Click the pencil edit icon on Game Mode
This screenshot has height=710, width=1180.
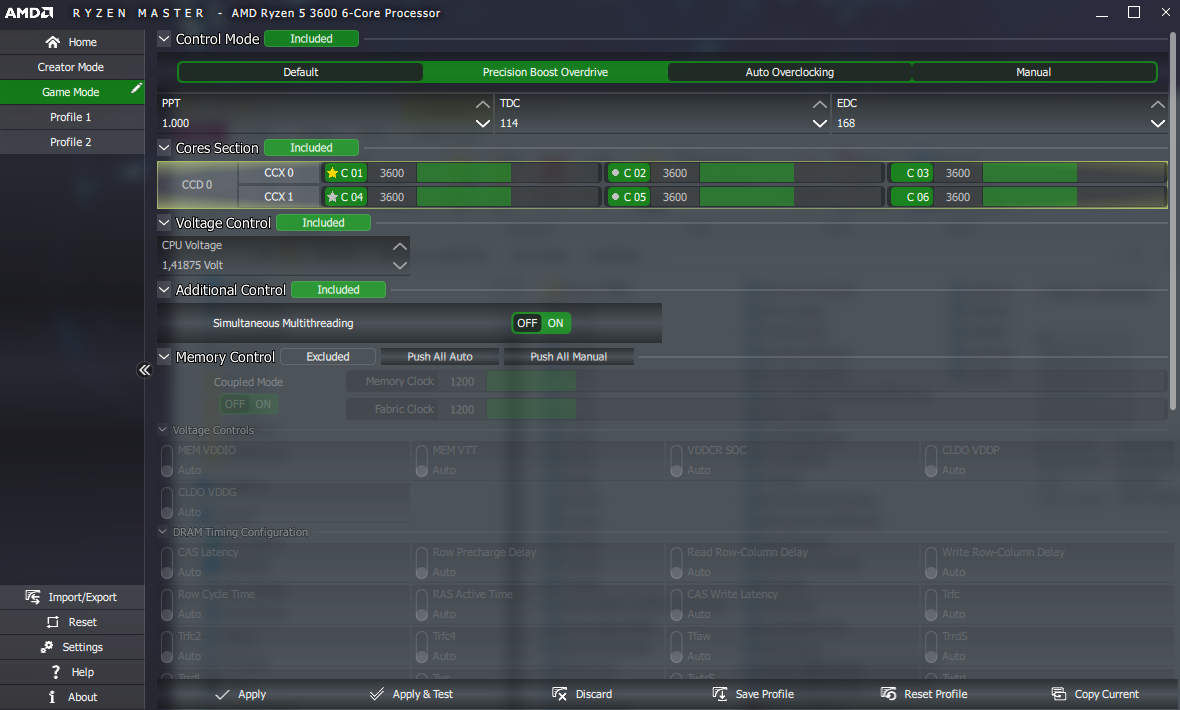[136, 88]
